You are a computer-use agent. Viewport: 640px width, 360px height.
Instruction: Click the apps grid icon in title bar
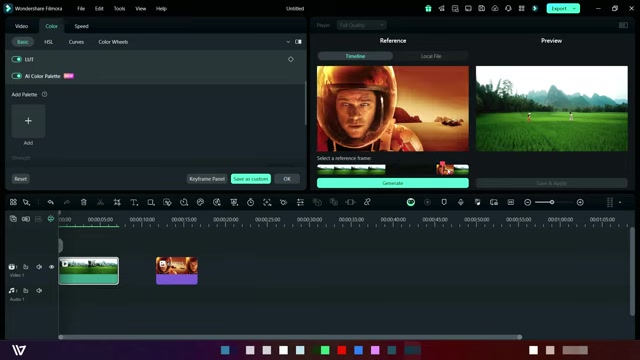522,8
